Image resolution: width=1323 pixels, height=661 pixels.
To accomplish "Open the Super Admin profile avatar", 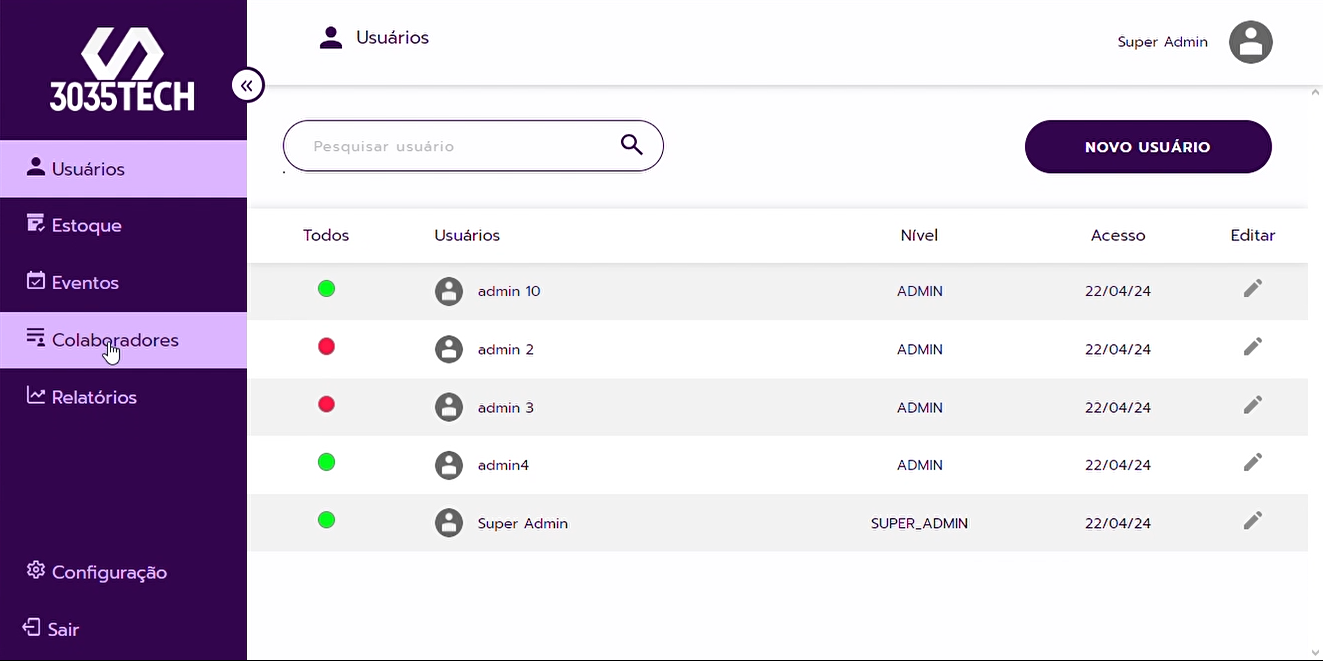I will click(x=1250, y=42).
